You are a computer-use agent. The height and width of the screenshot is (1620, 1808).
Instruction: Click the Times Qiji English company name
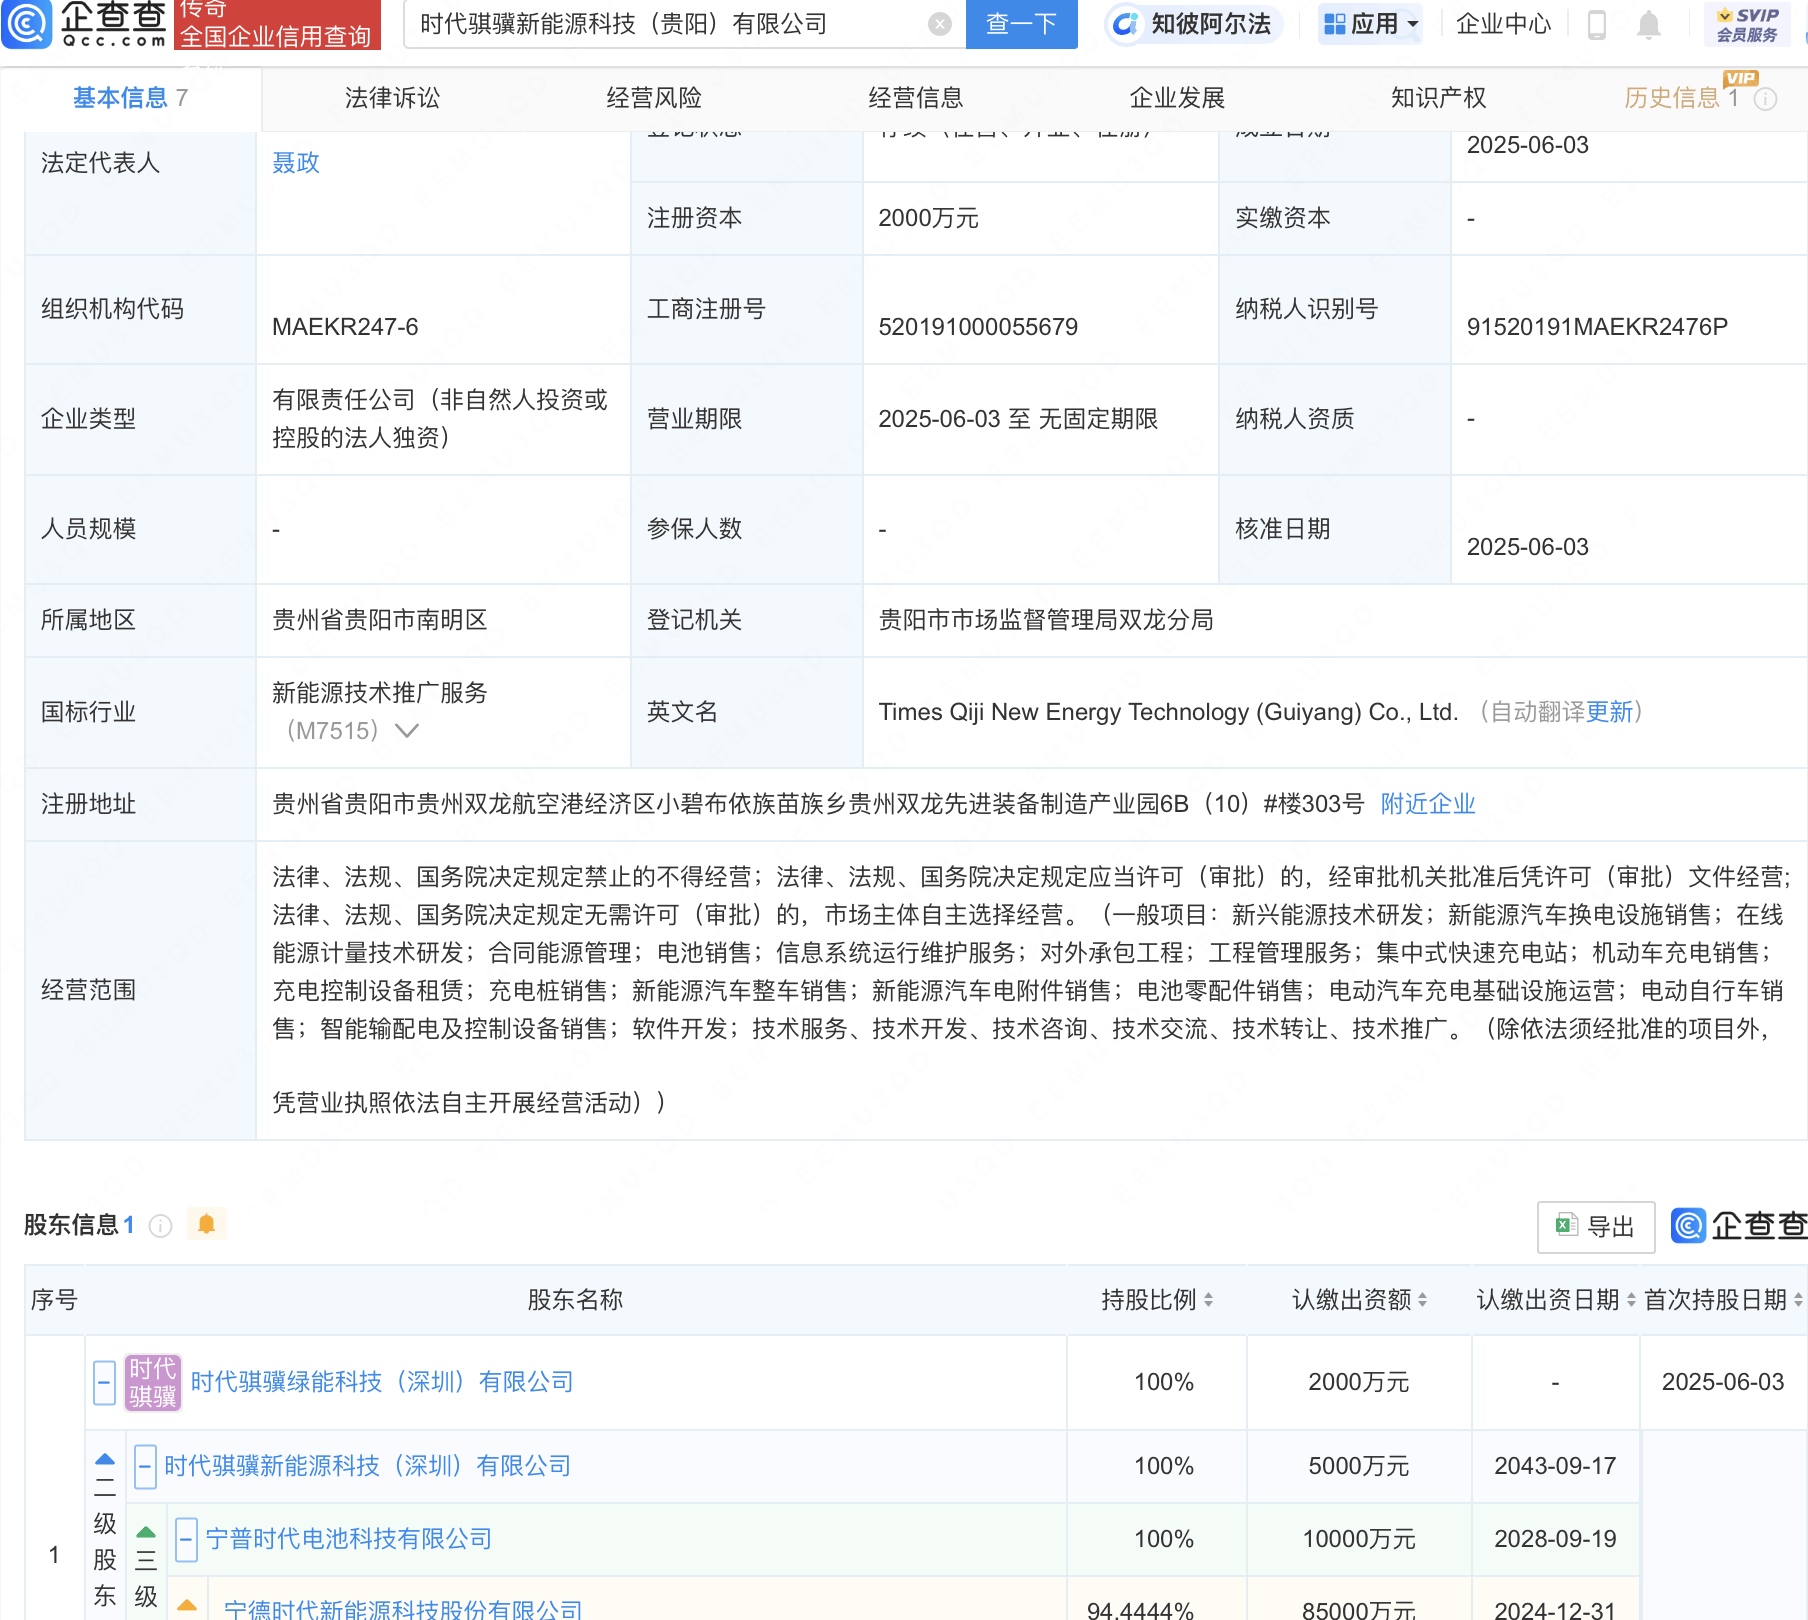[x=1168, y=712]
